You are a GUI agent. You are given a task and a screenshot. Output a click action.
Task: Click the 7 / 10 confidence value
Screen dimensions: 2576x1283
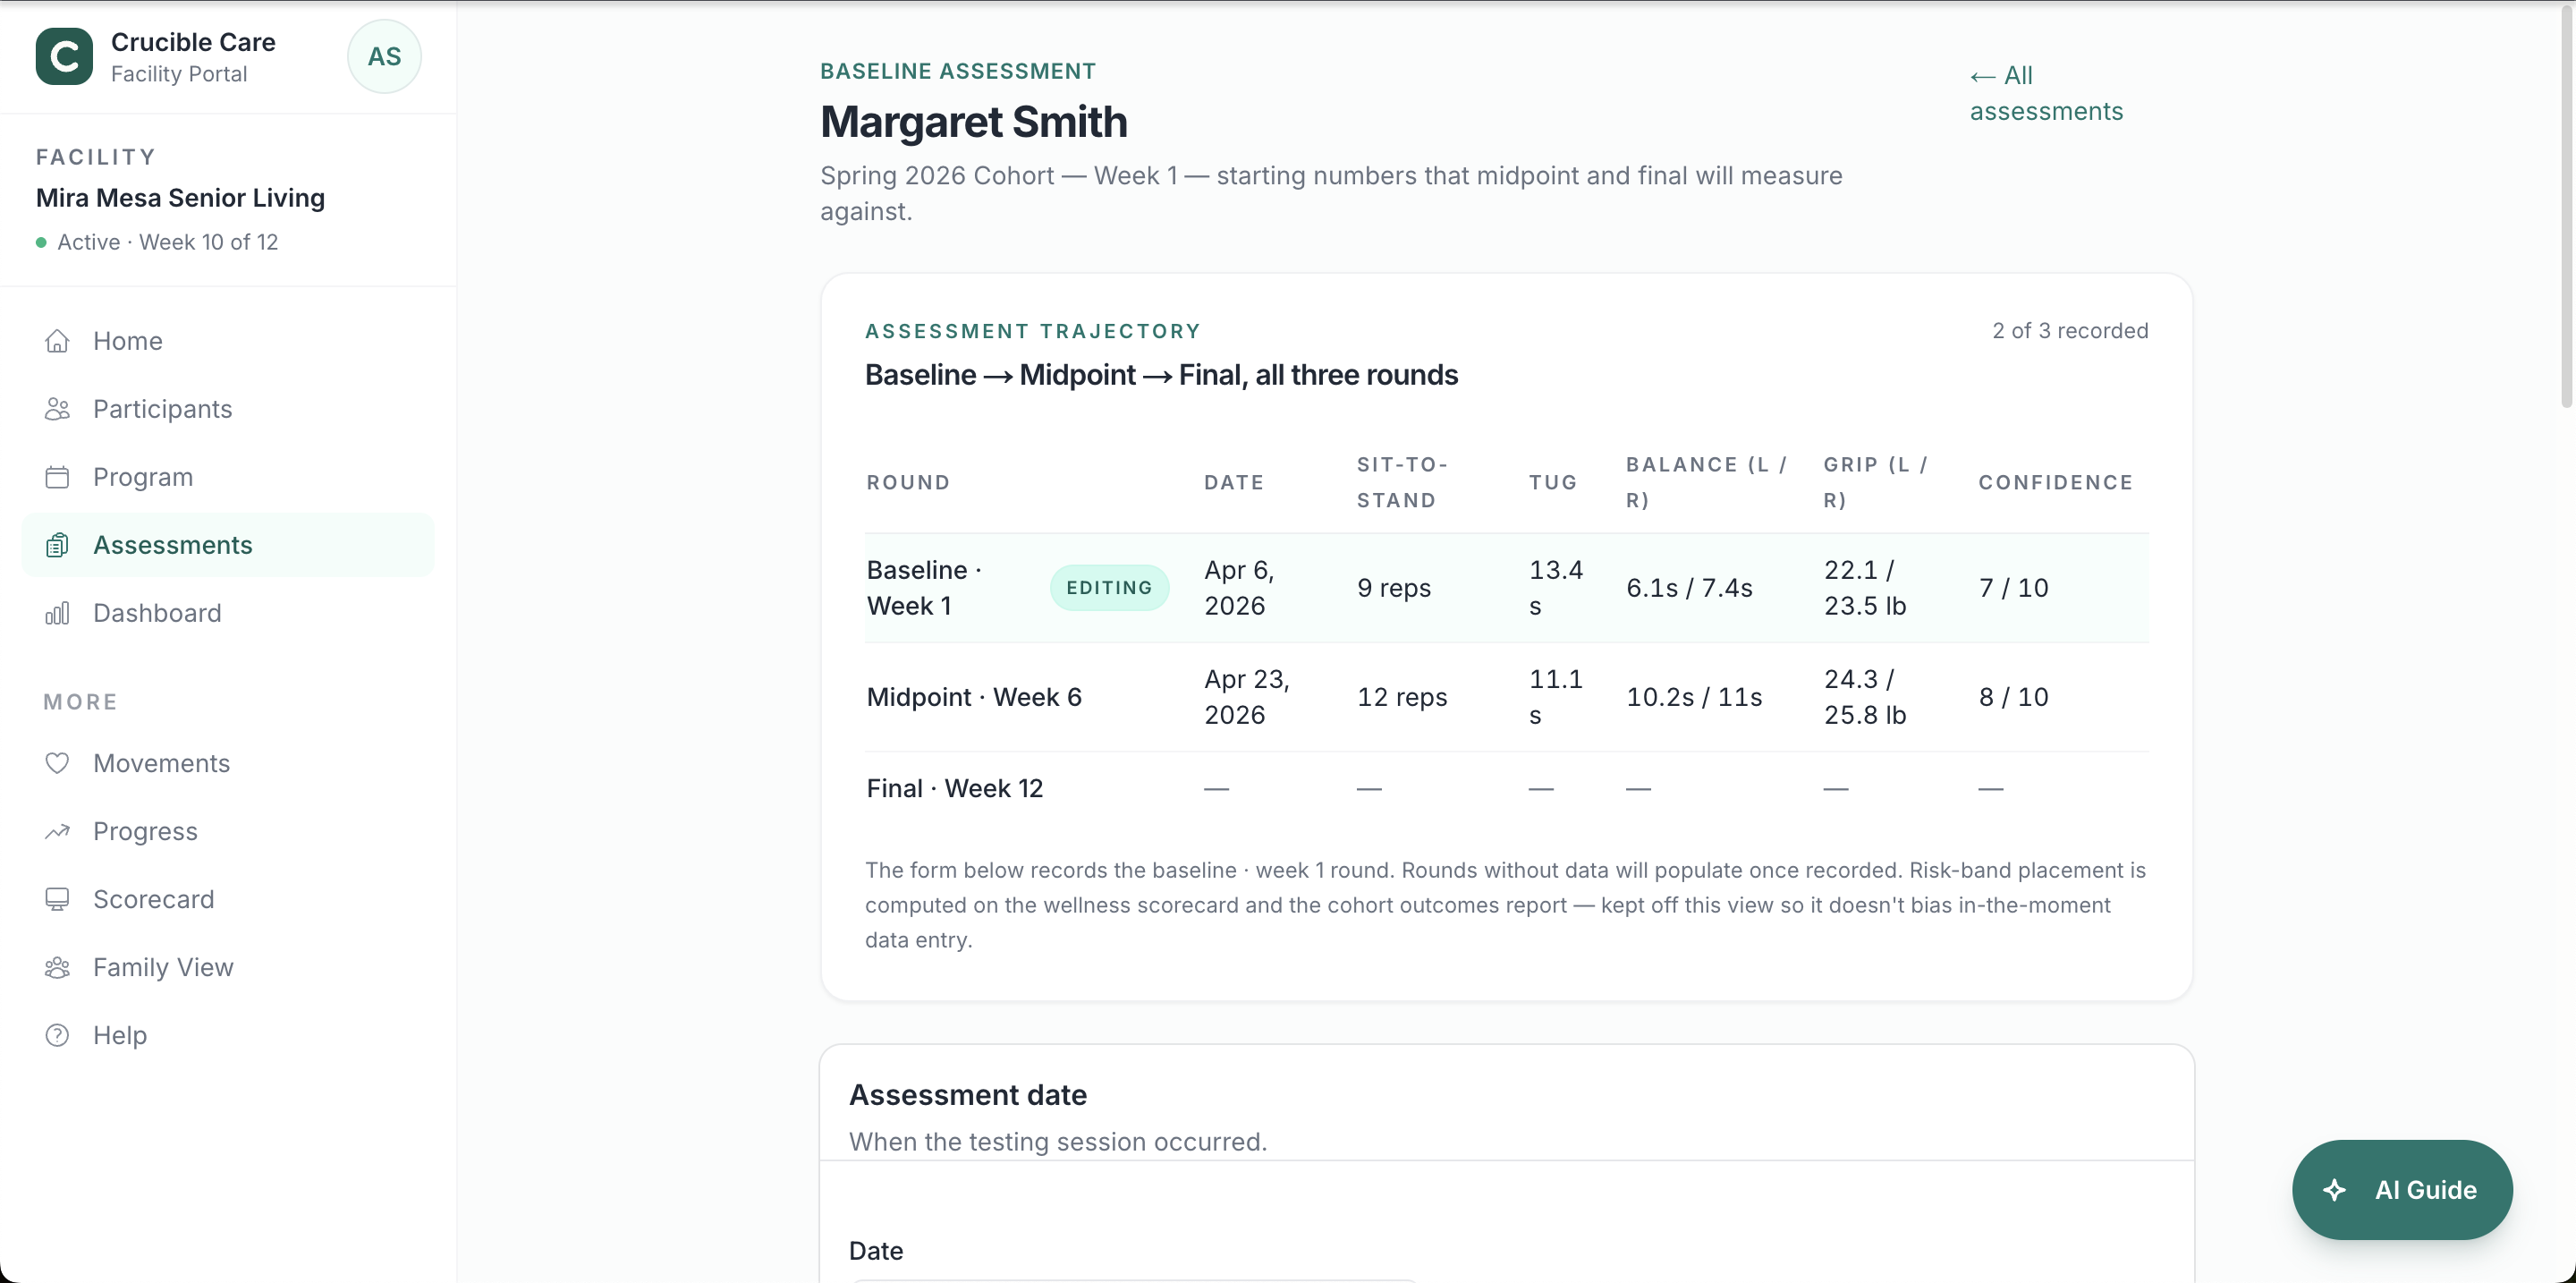(2013, 588)
